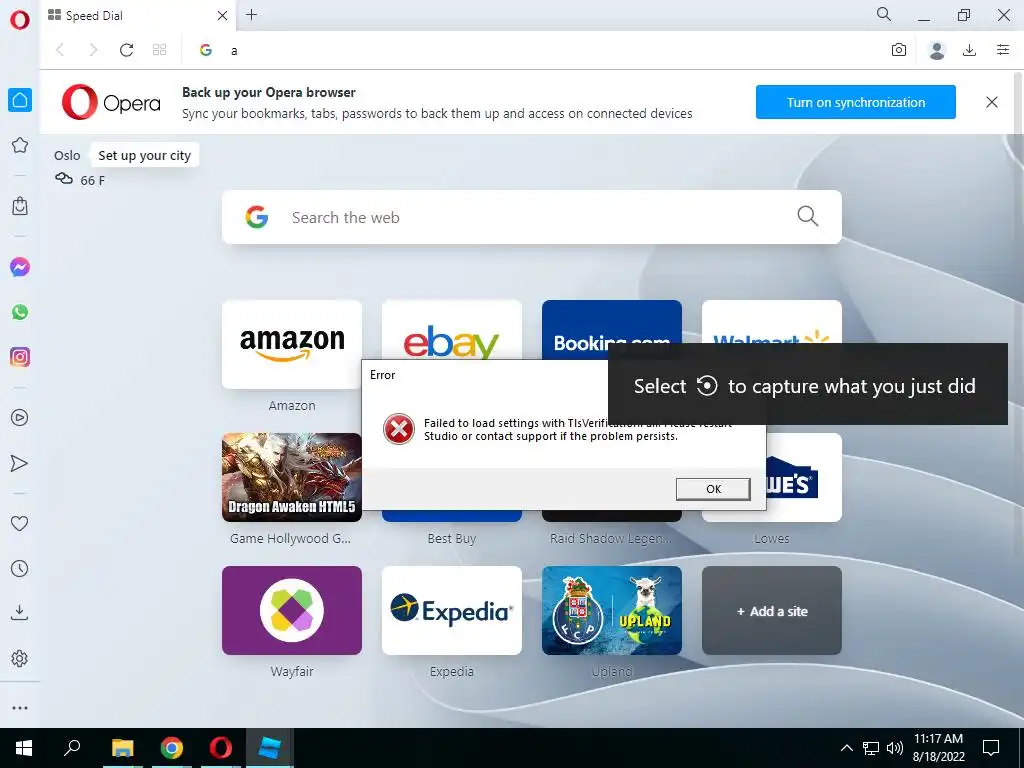1024x768 pixels.
Task: Show hidden tray icons chevron
Action: [x=846, y=748]
